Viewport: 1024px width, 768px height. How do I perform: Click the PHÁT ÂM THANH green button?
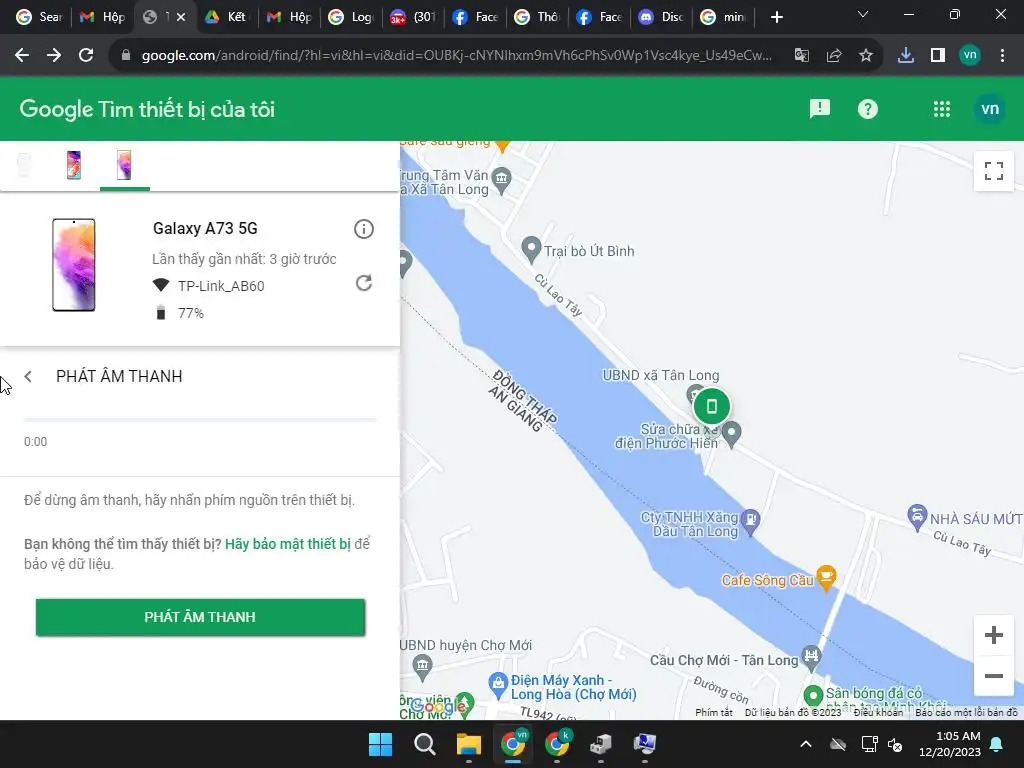point(200,617)
